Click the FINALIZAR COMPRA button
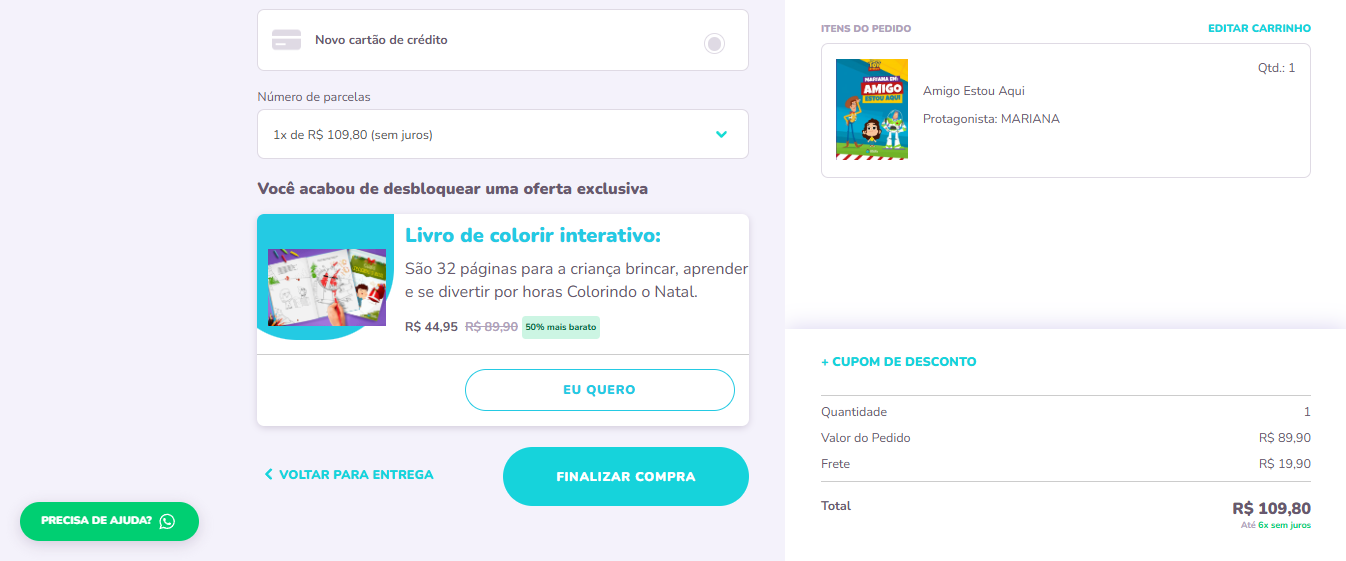This screenshot has height=561, width=1346. click(x=626, y=477)
